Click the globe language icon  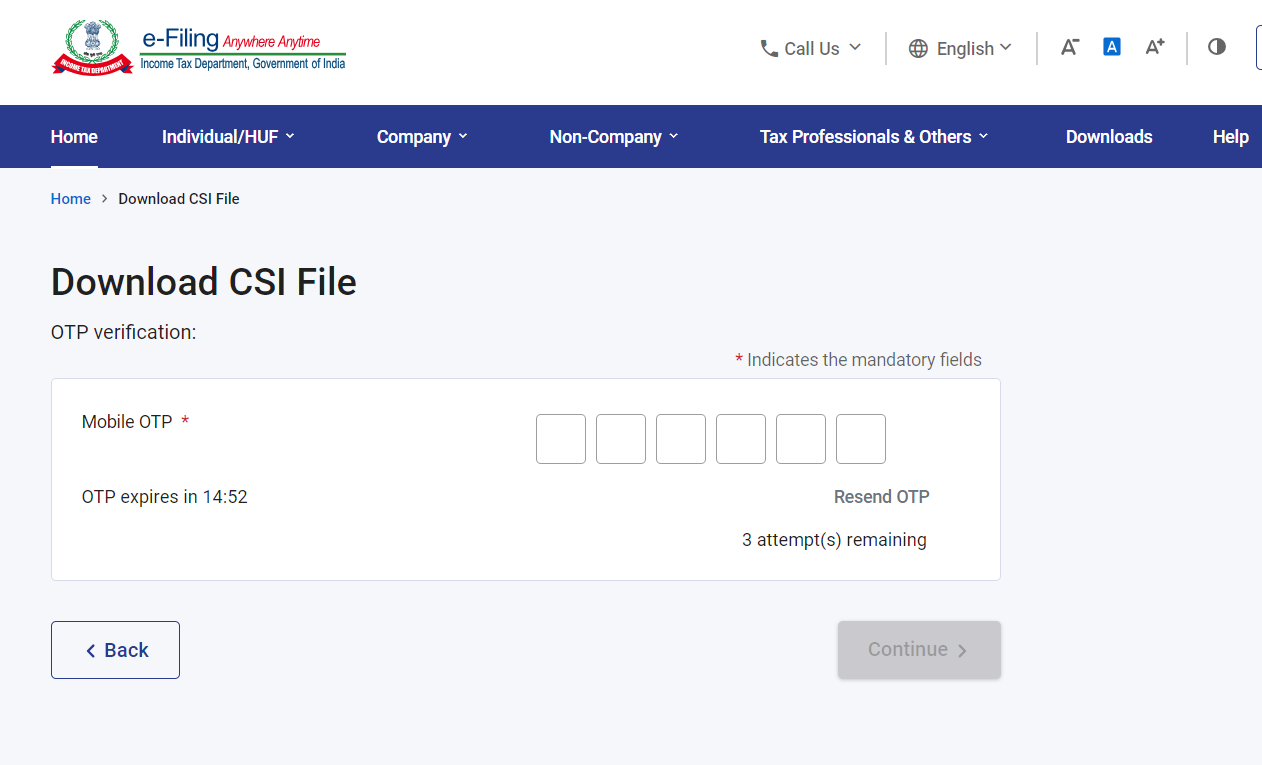click(918, 49)
